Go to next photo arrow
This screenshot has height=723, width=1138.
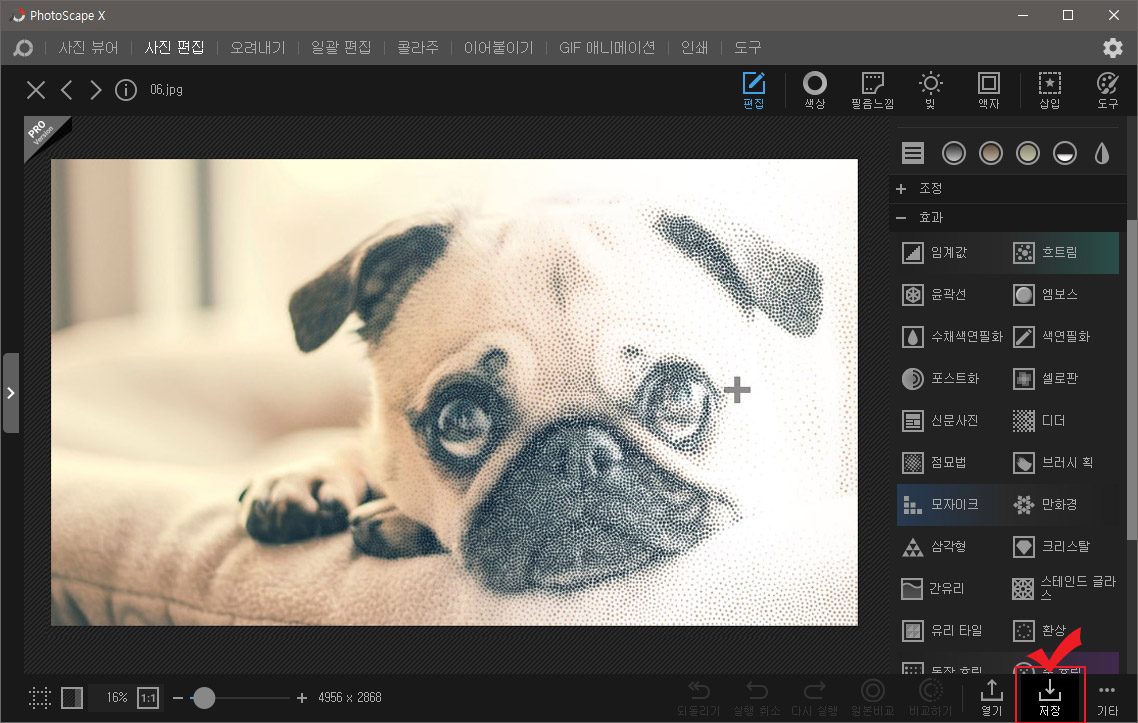pos(96,90)
